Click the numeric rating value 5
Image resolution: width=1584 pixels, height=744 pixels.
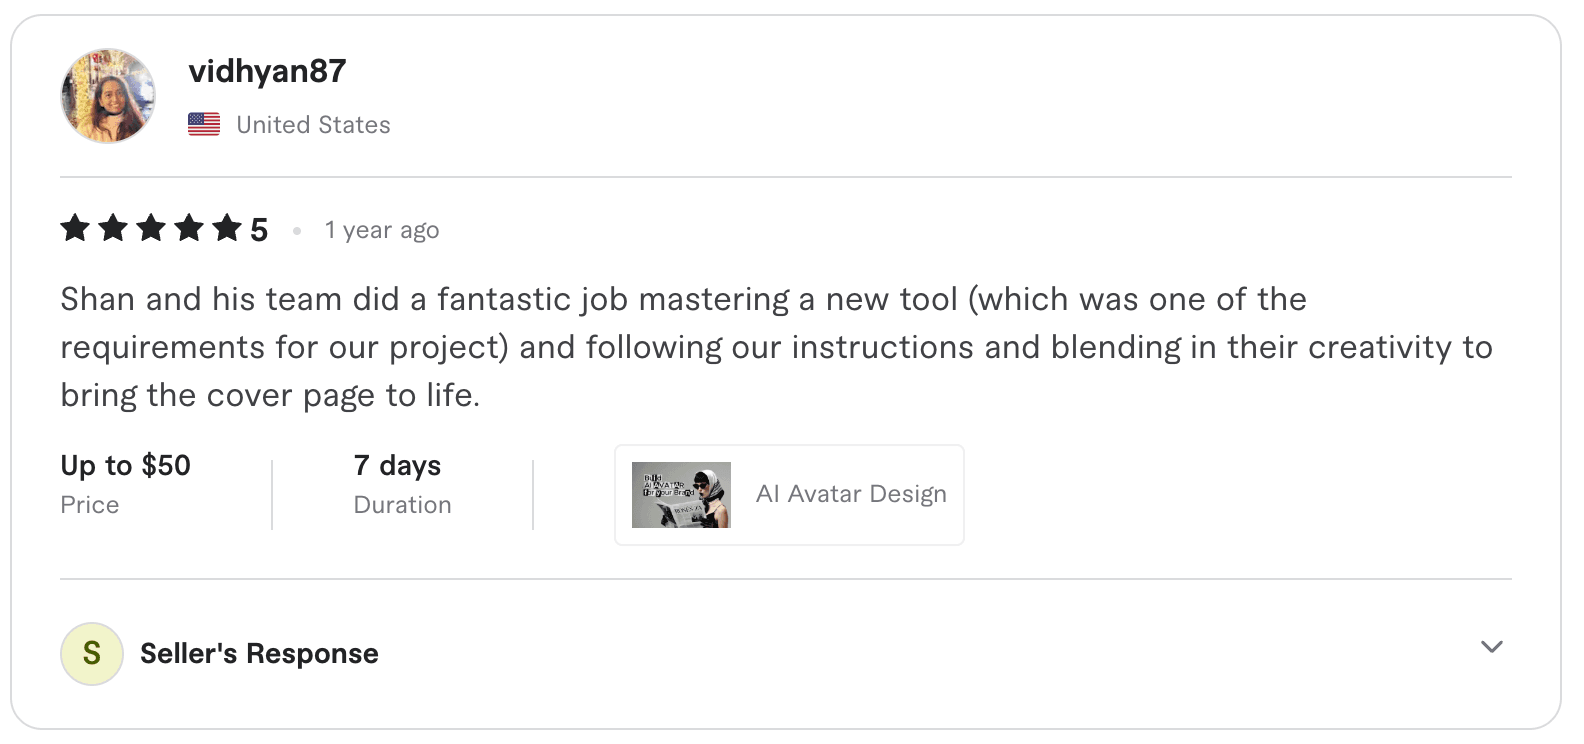[259, 228]
